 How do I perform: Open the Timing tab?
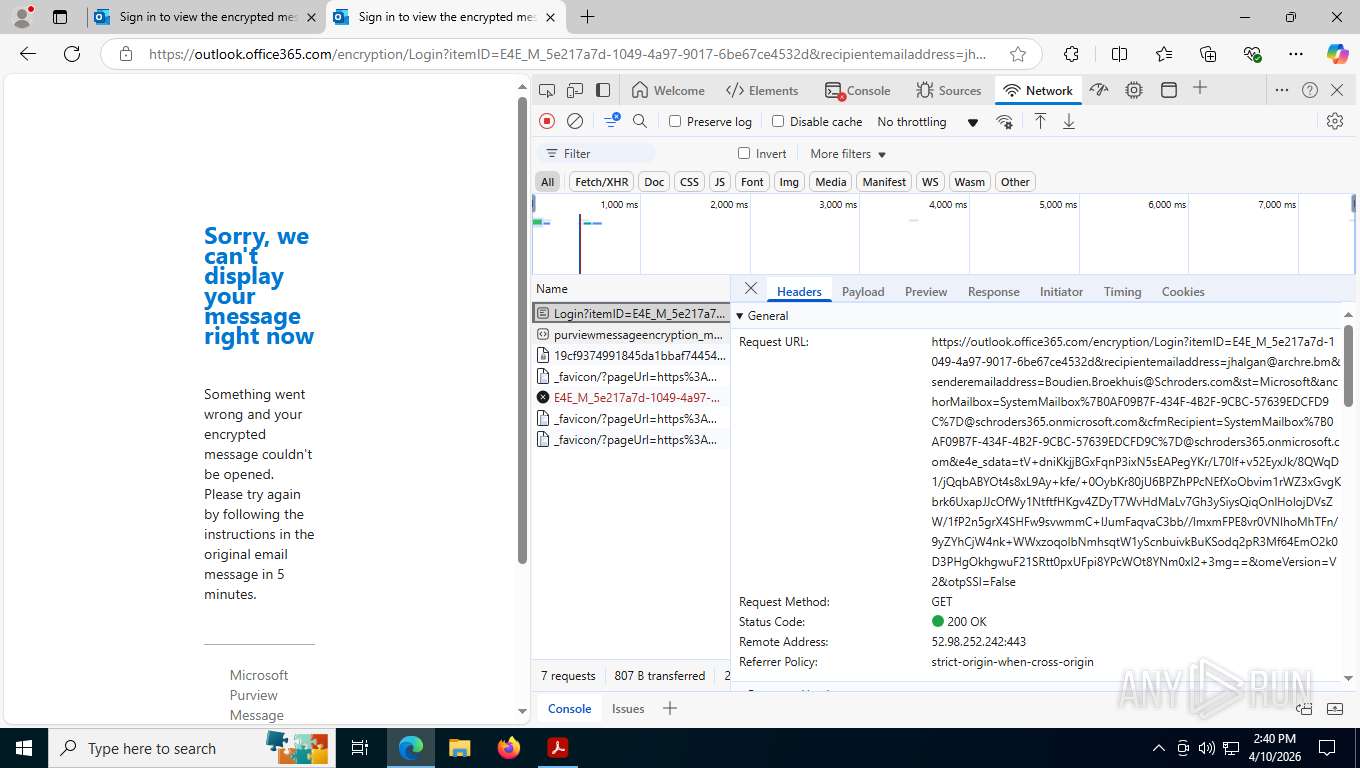[1122, 292]
